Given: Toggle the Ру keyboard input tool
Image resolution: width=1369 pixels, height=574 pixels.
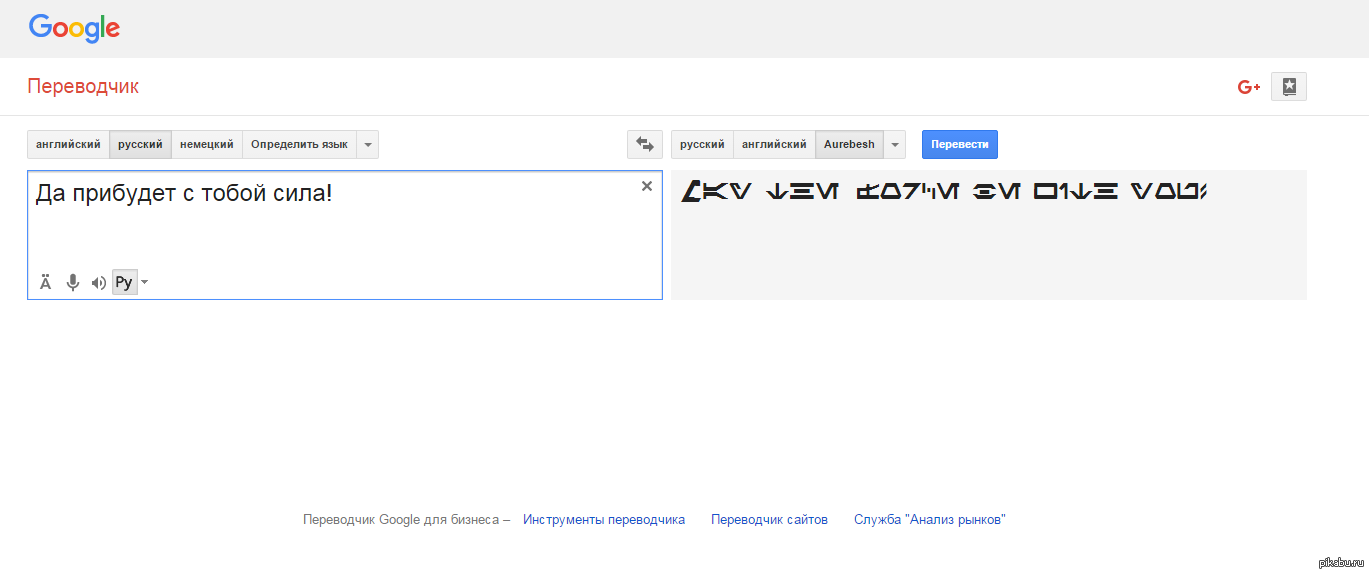Looking at the screenshot, I should pos(124,283).
